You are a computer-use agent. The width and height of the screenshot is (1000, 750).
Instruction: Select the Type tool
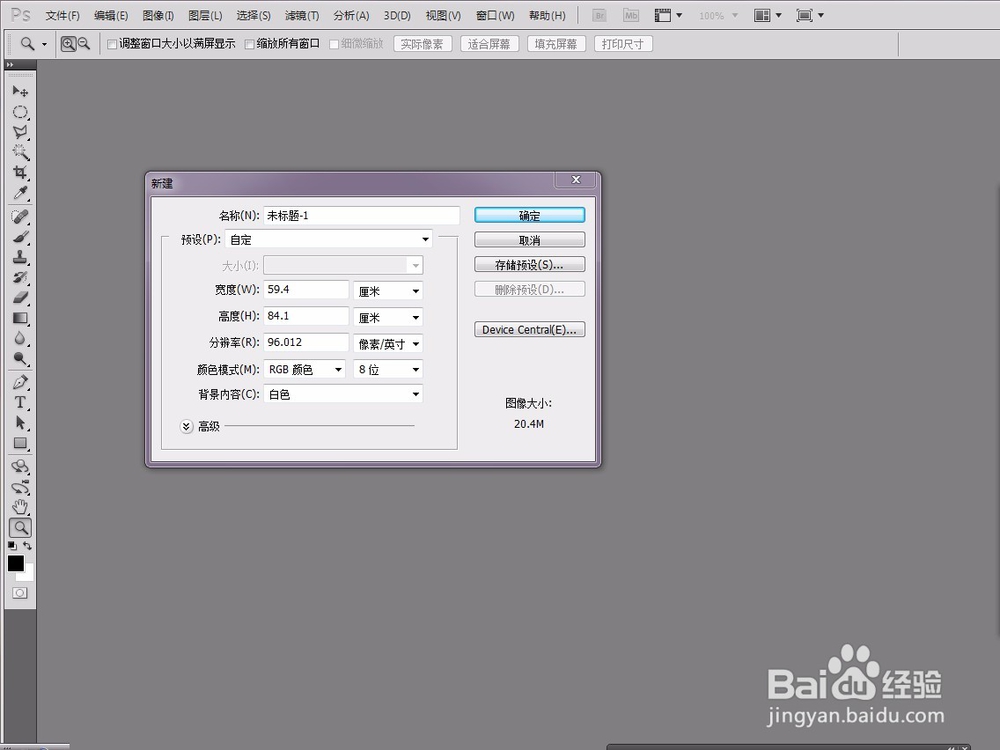click(x=20, y=402)
